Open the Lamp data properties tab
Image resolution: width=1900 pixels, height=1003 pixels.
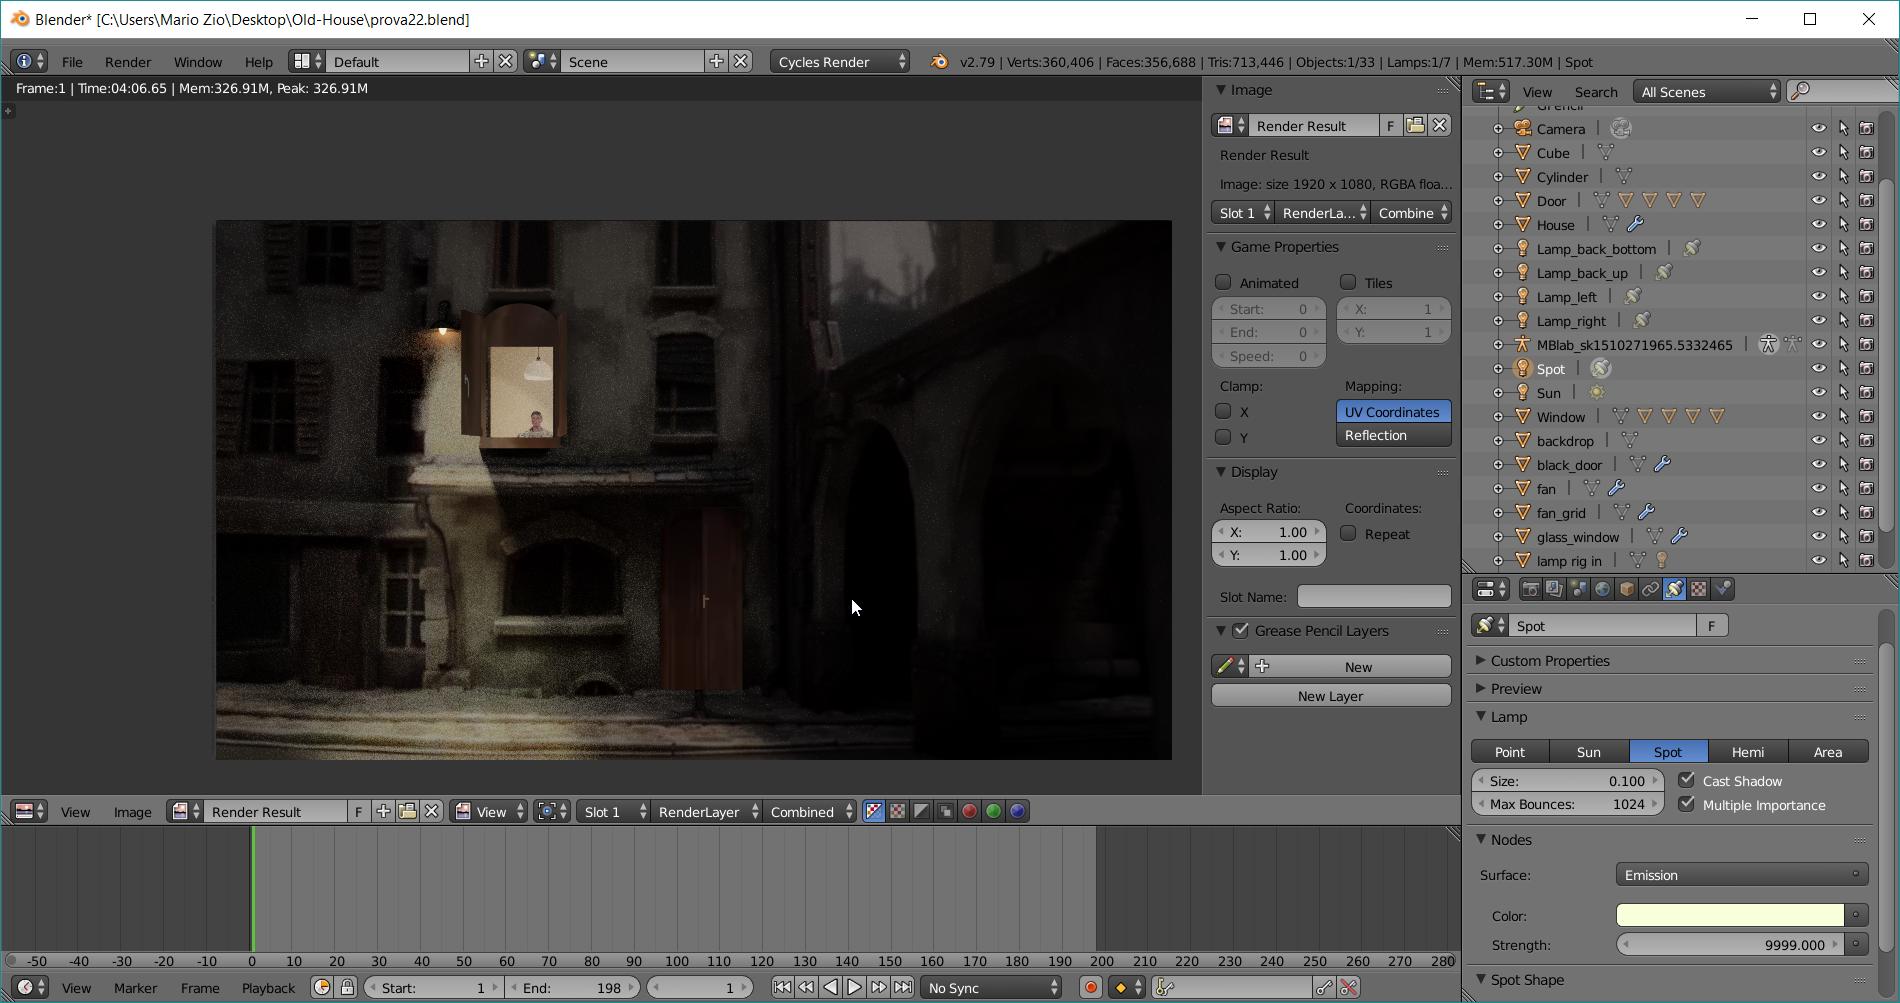tap(1674, 589)
